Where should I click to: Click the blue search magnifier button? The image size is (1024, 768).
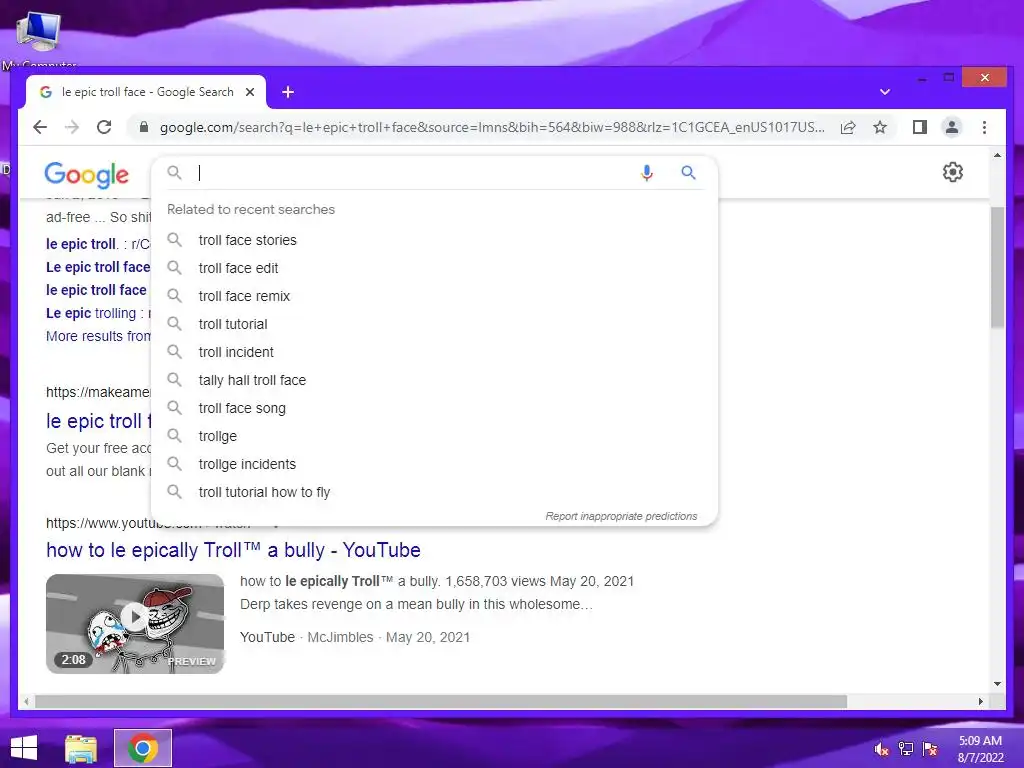coord(688,172)
